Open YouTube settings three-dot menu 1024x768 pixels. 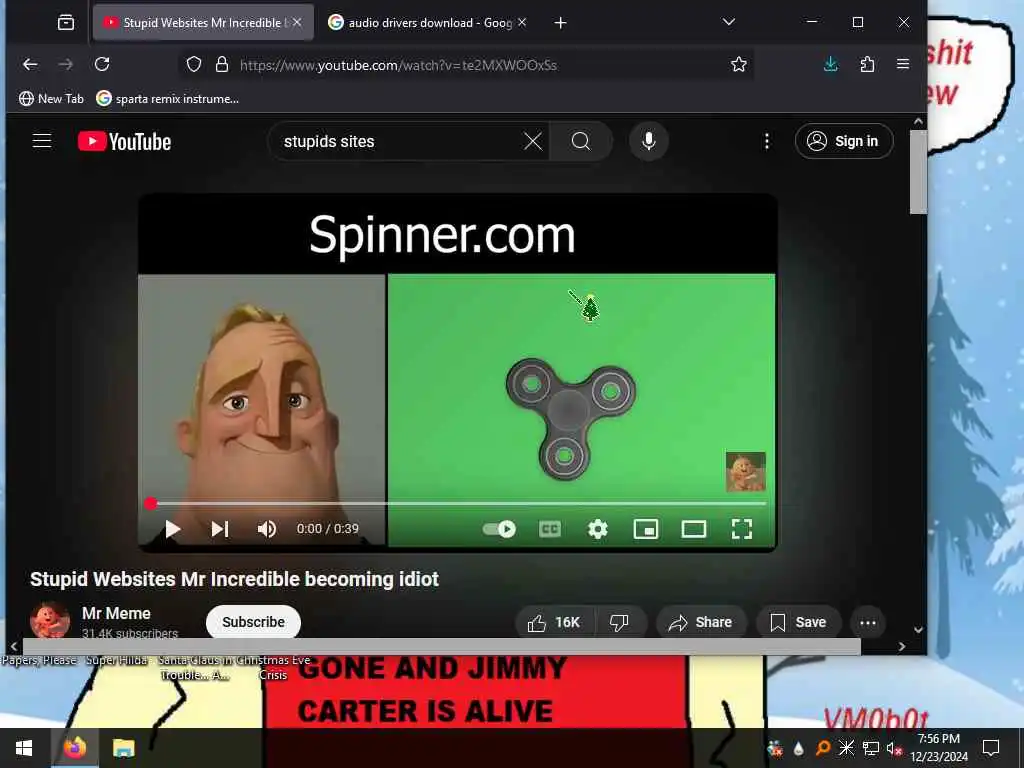pos(767,141)
